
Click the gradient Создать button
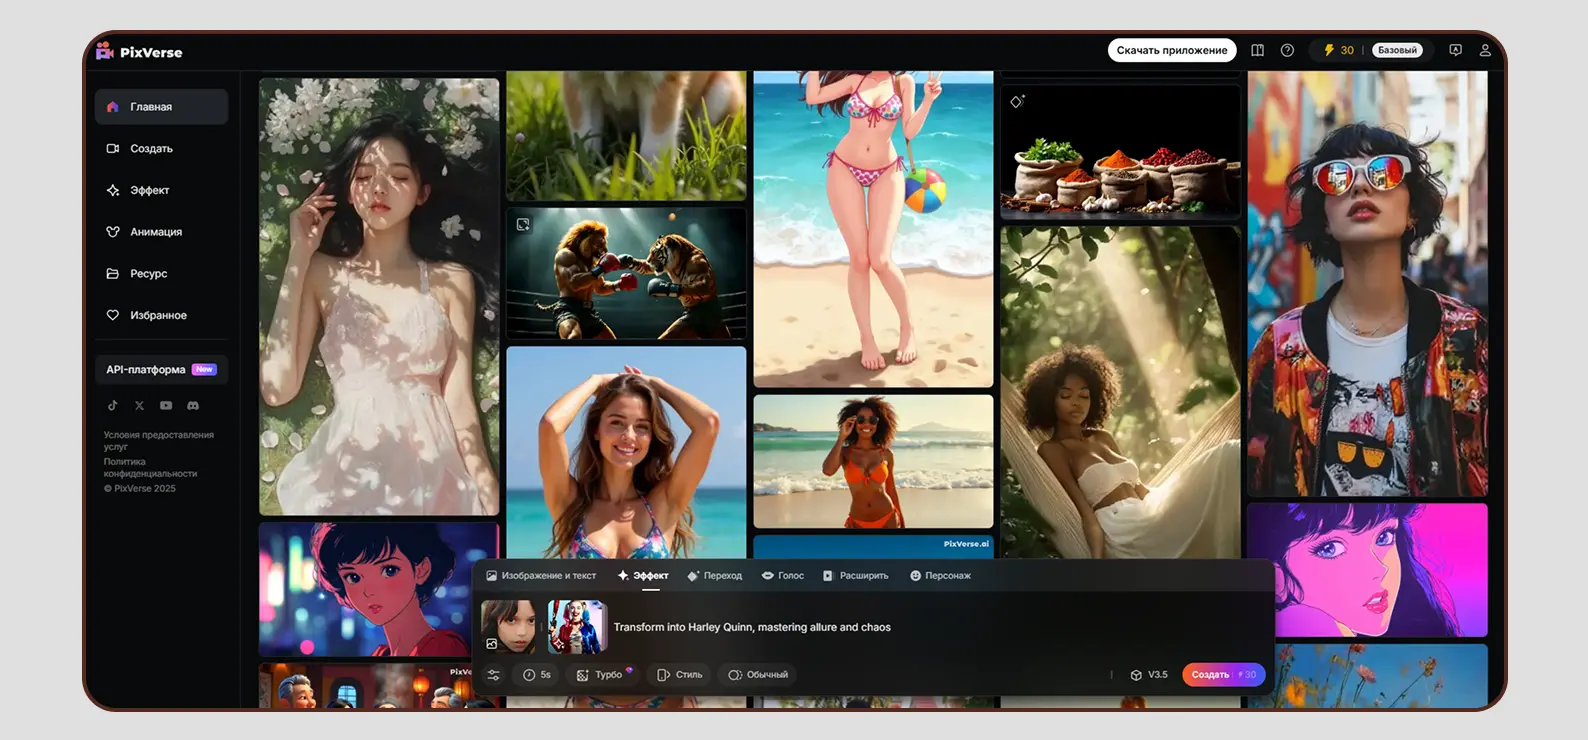1223,675
